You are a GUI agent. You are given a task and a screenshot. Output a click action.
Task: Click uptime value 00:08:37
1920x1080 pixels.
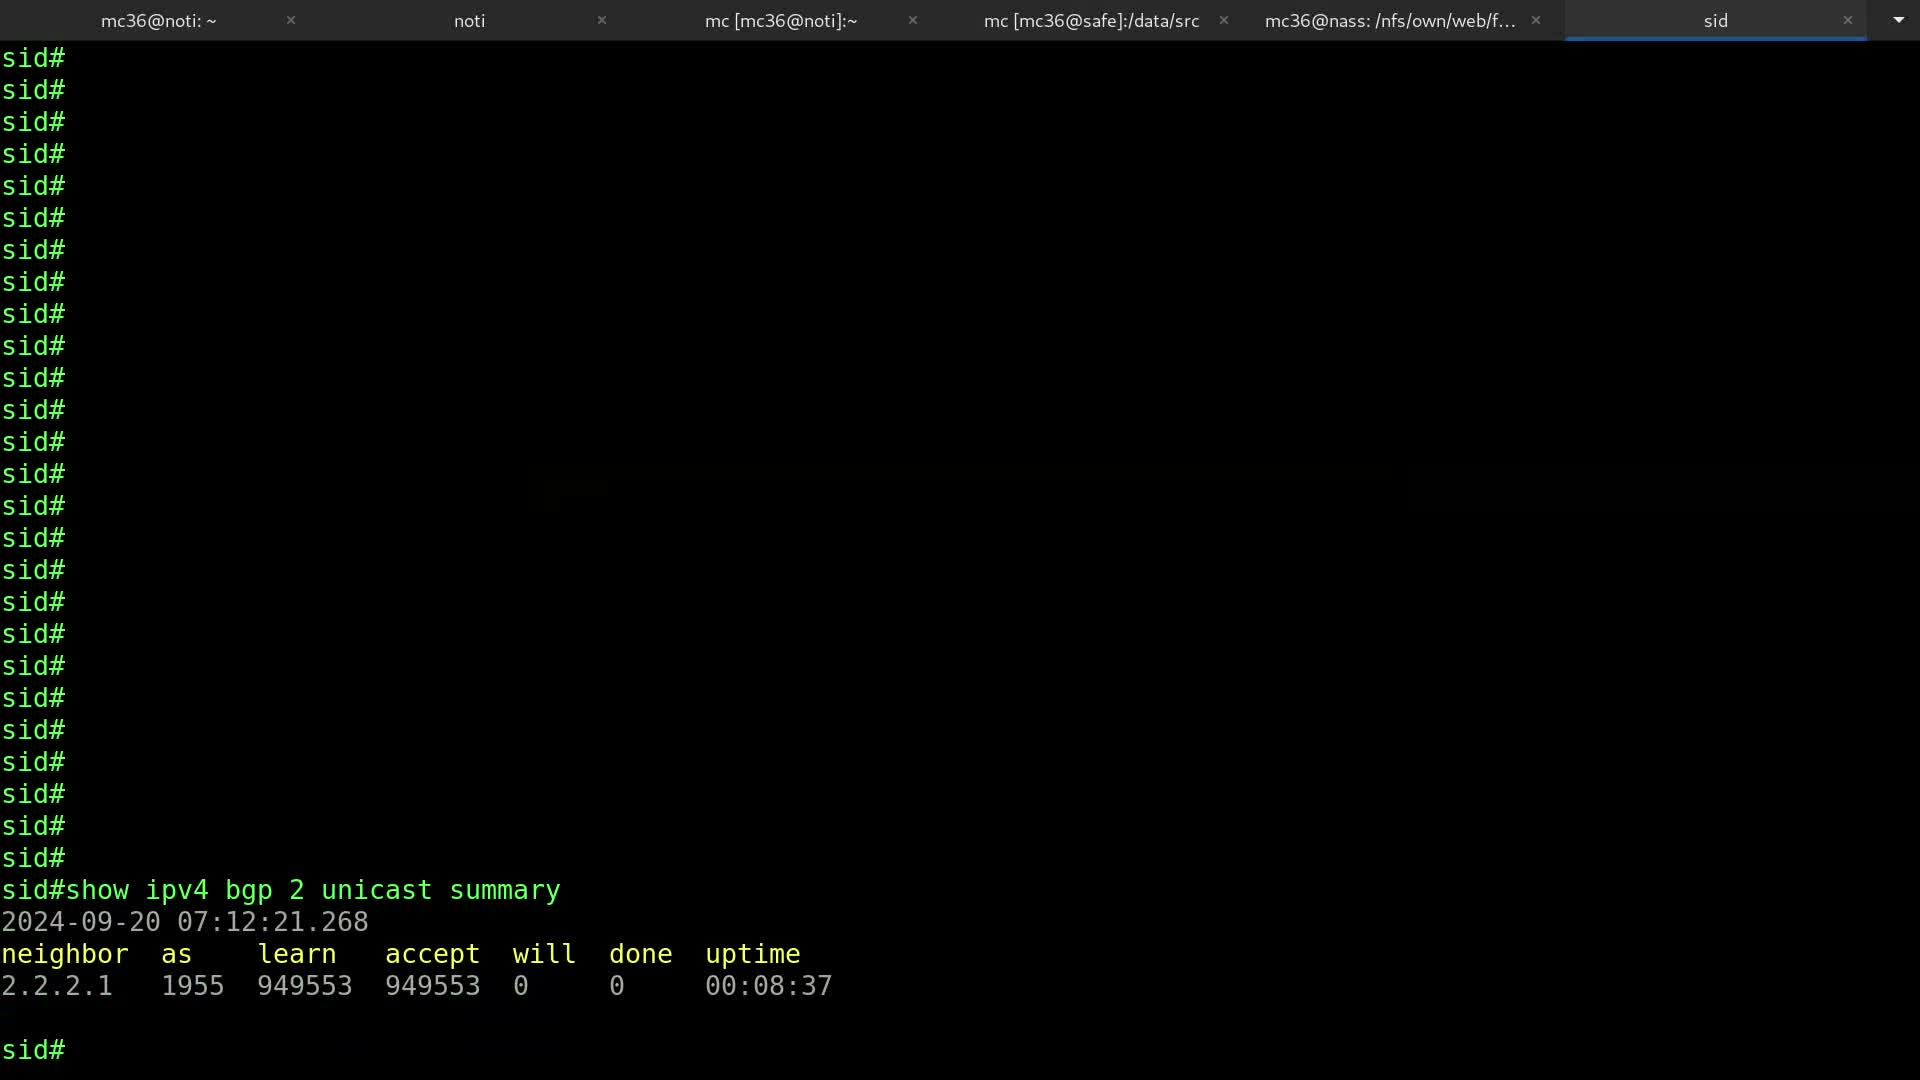(x=769, y=986)
